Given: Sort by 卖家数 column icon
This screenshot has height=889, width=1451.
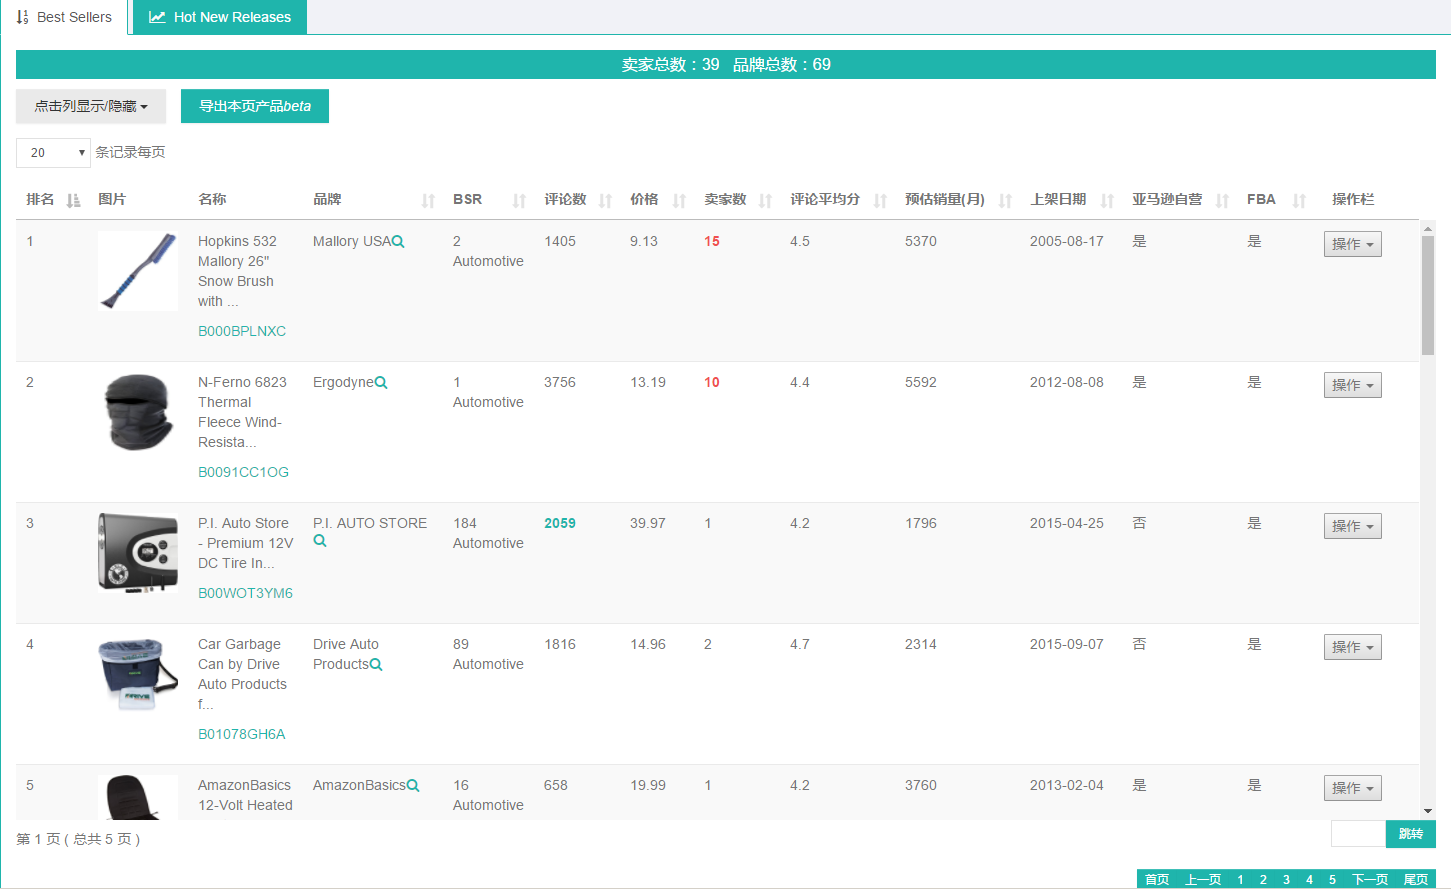Looking at the screenshot, I should pyautogui.click(x=765, y=200).
